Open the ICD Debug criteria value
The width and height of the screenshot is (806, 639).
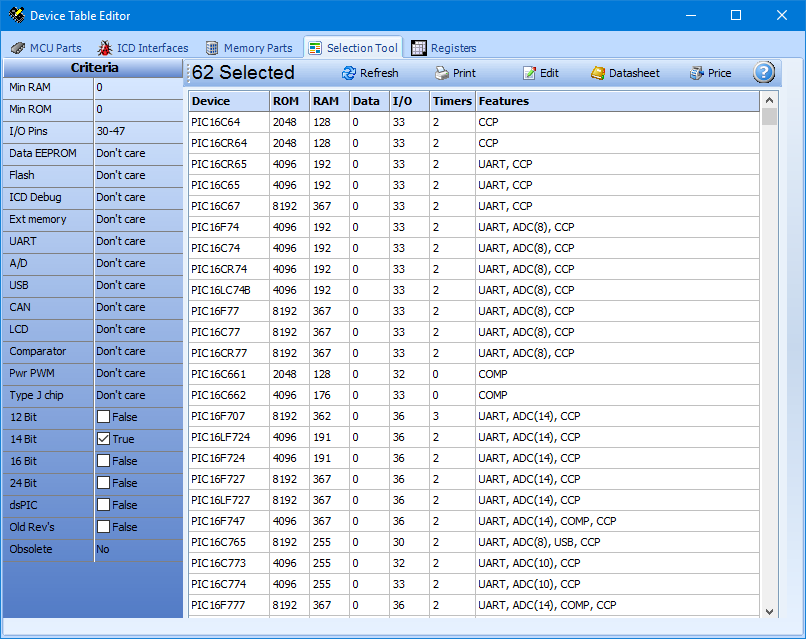click(x=139, y=197)
